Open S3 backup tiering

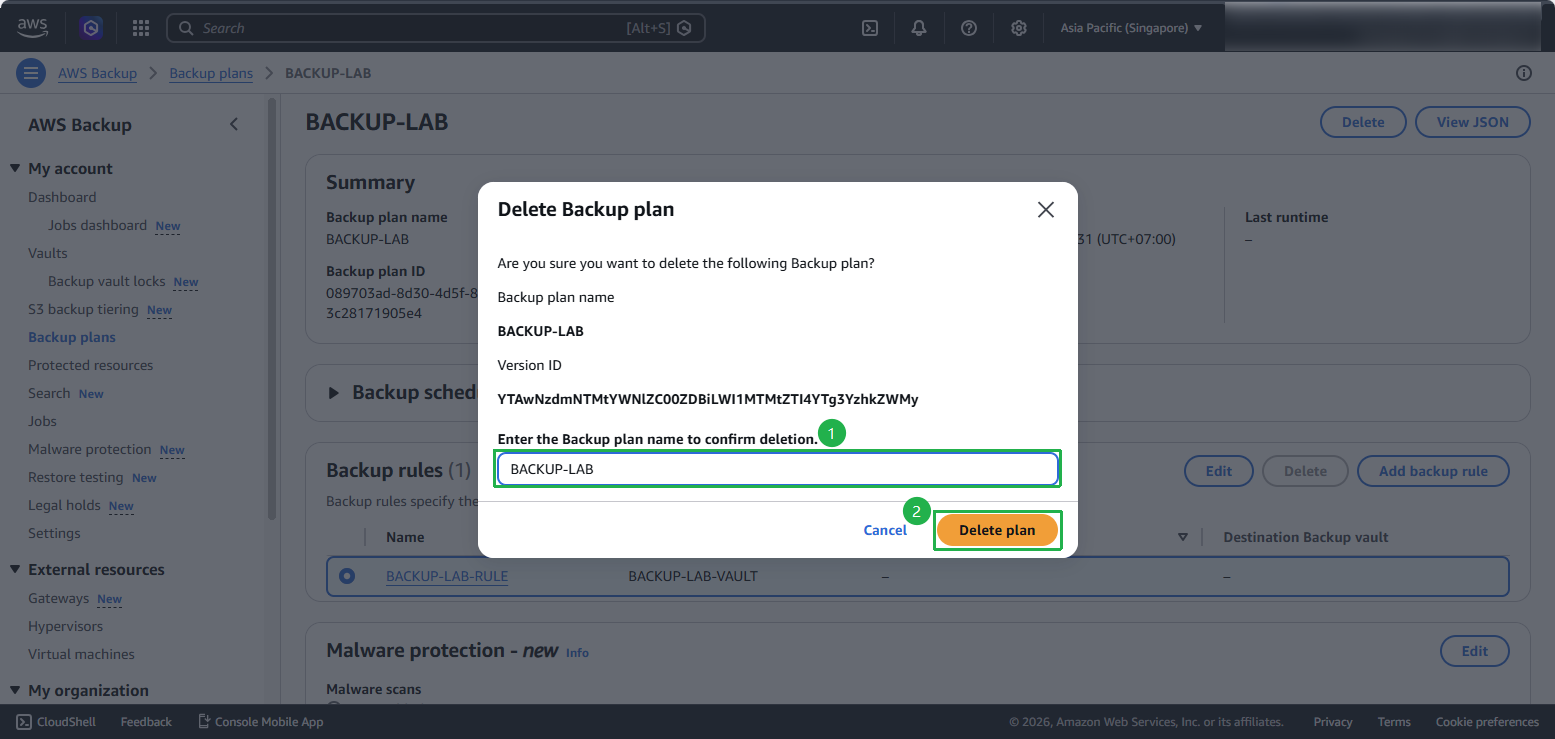click(83, 310)
